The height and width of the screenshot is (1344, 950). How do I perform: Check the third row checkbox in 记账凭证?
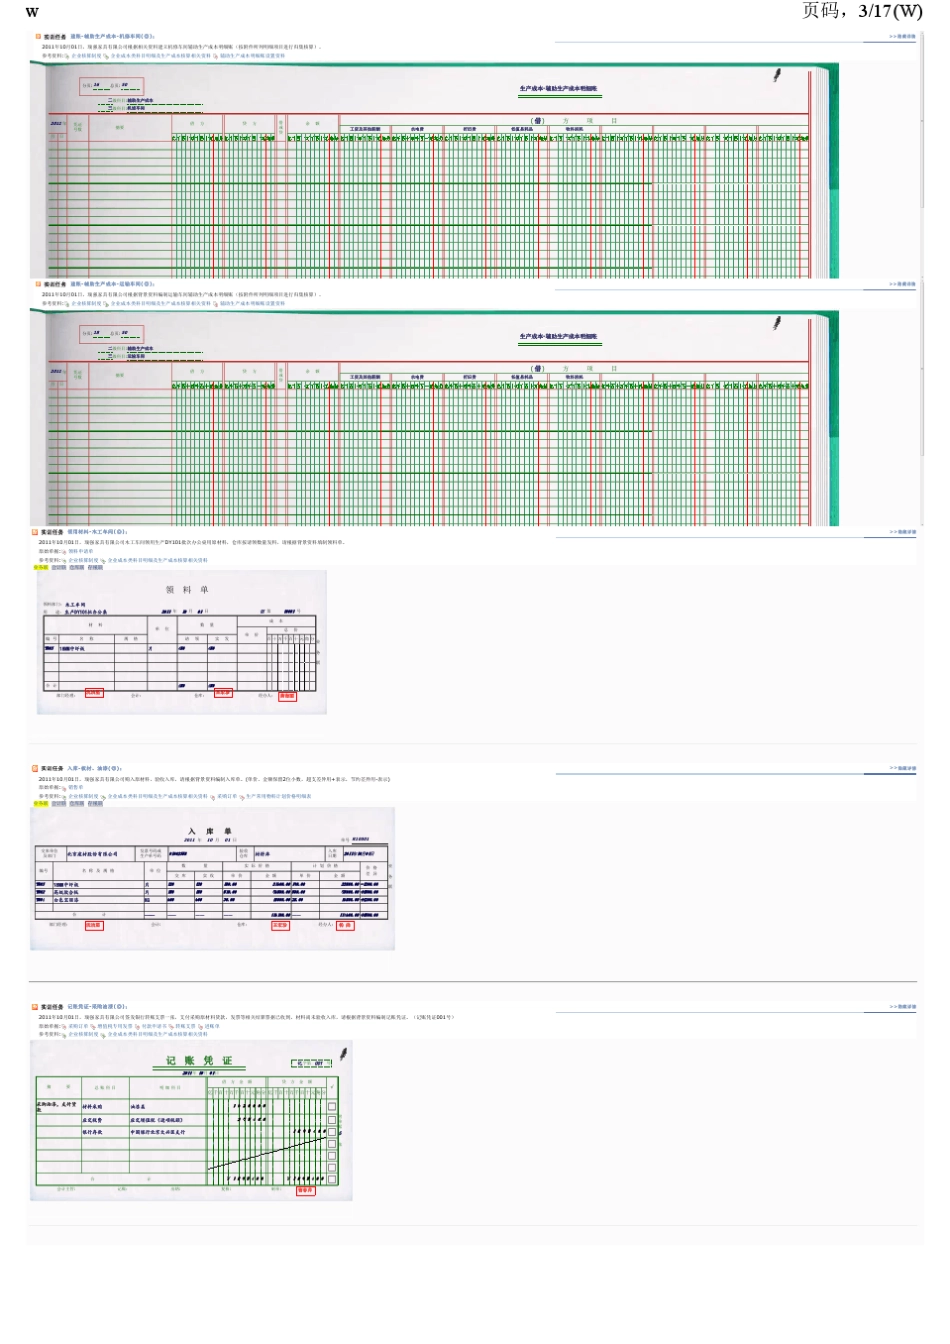[x=333, y=1132]
